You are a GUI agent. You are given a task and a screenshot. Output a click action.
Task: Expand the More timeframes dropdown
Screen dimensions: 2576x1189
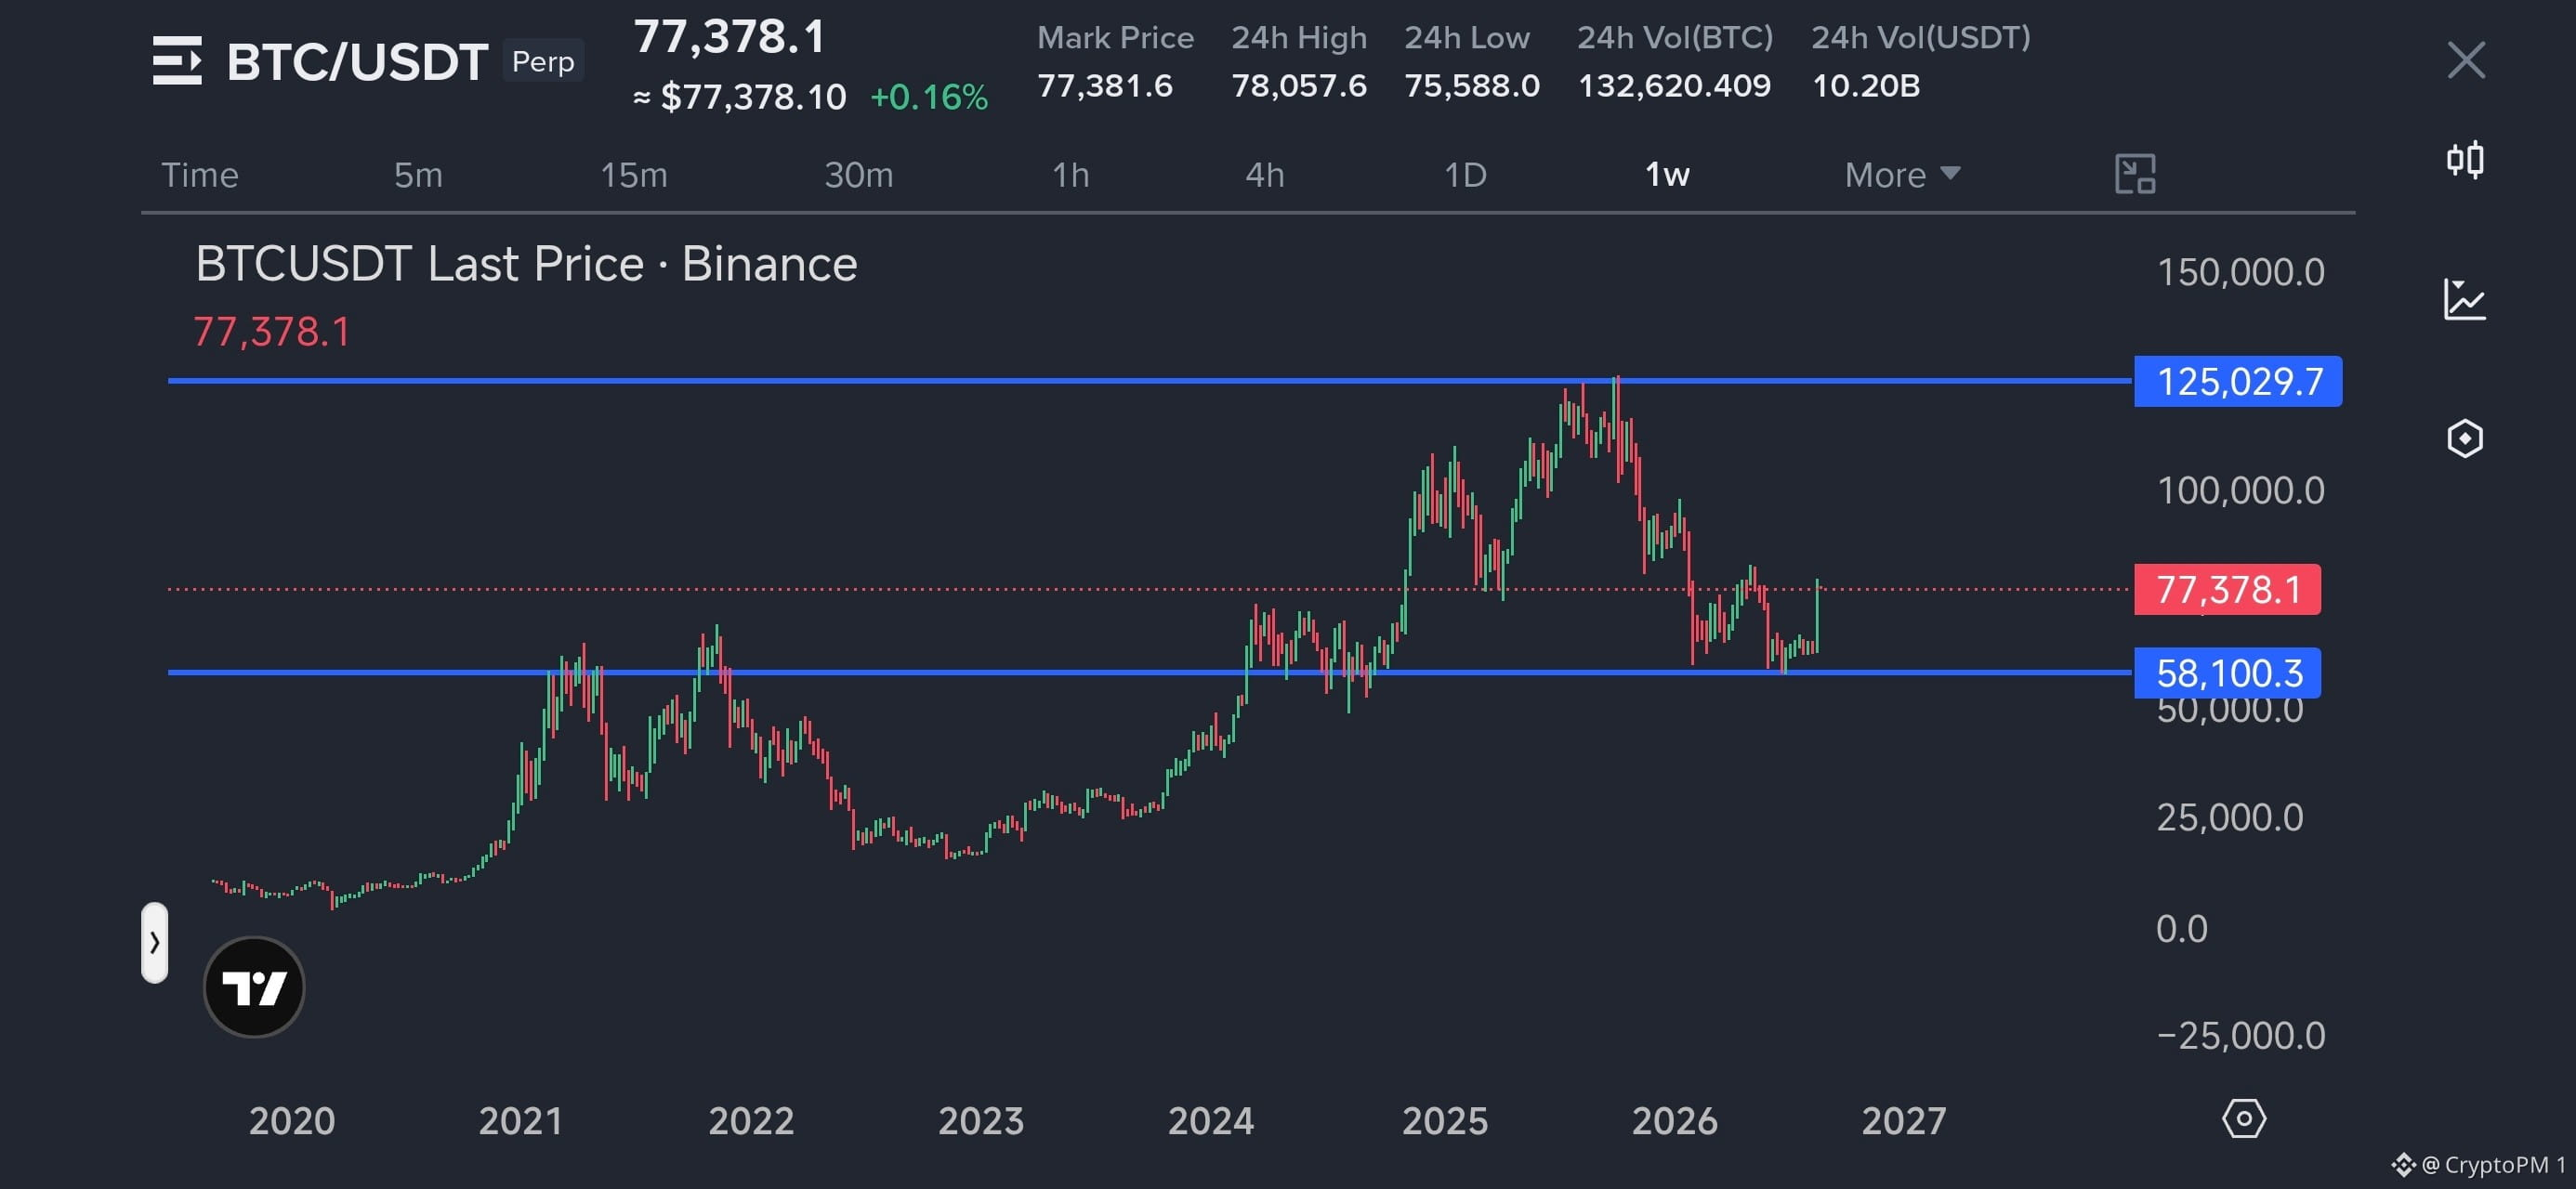1902,175
